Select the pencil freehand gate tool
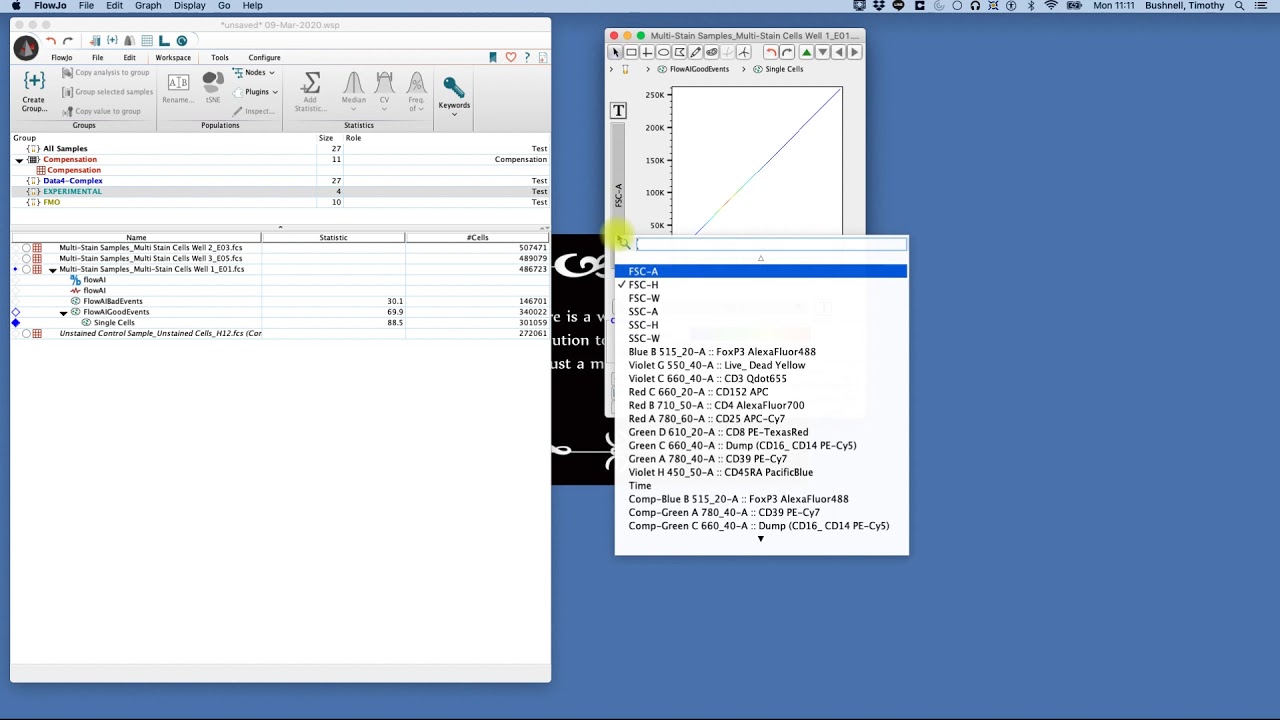 pos(695,52)
